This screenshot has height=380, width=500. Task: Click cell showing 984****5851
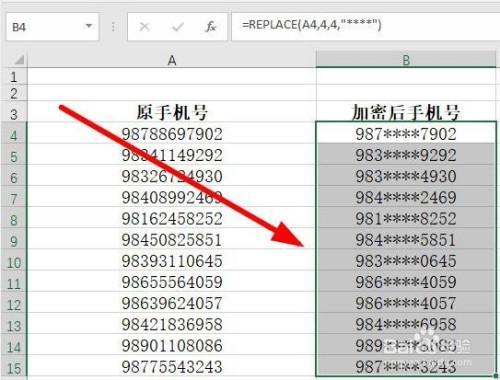[x=406, y=239]
